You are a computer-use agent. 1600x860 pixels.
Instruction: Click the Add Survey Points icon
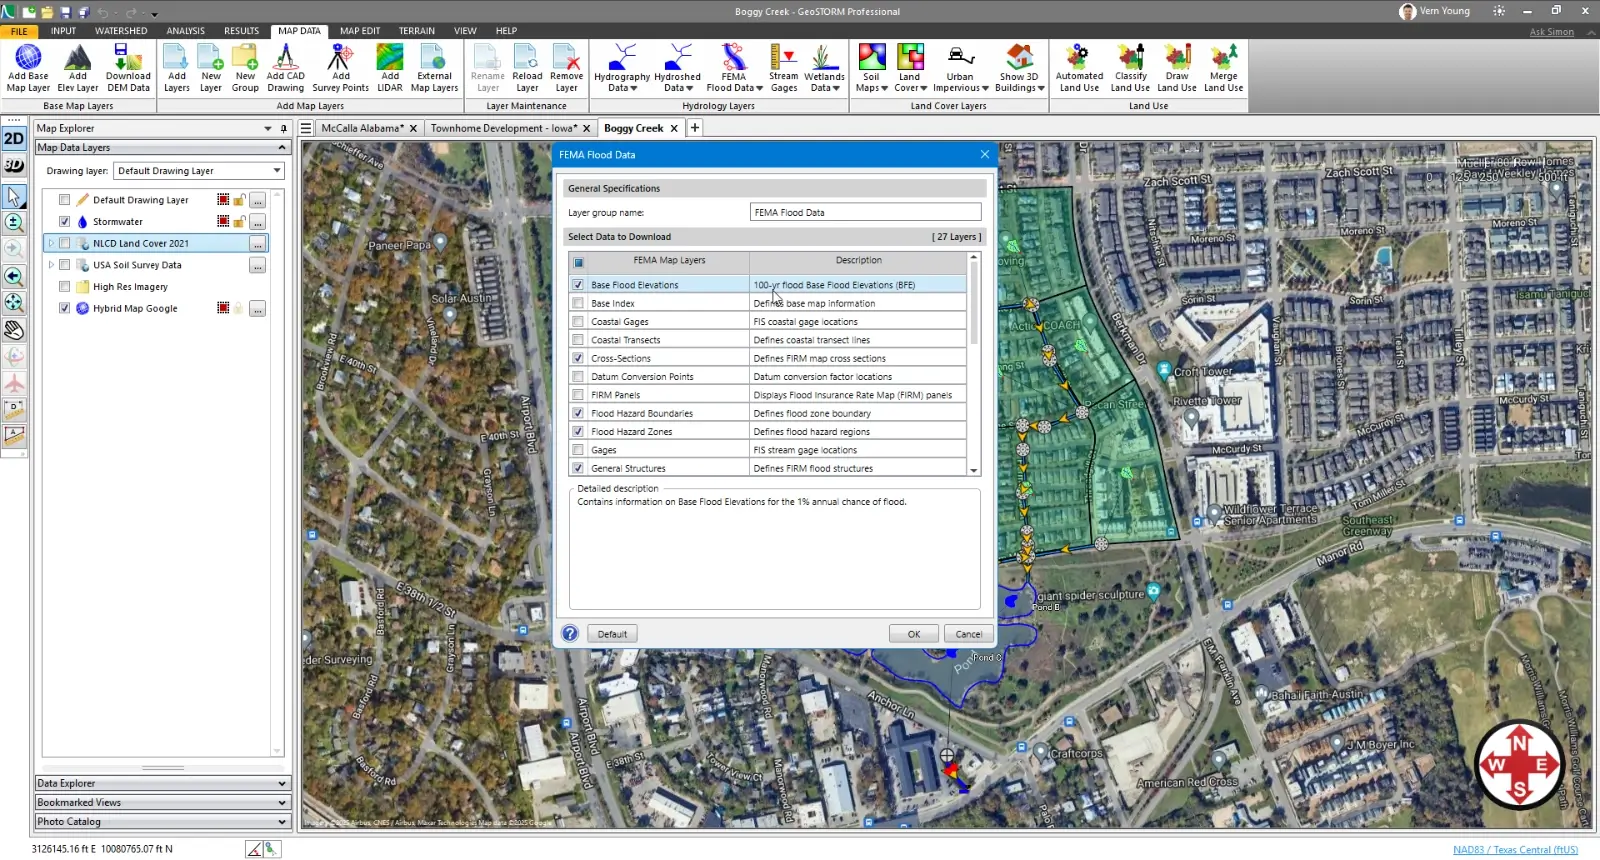[x=340, y=67]
